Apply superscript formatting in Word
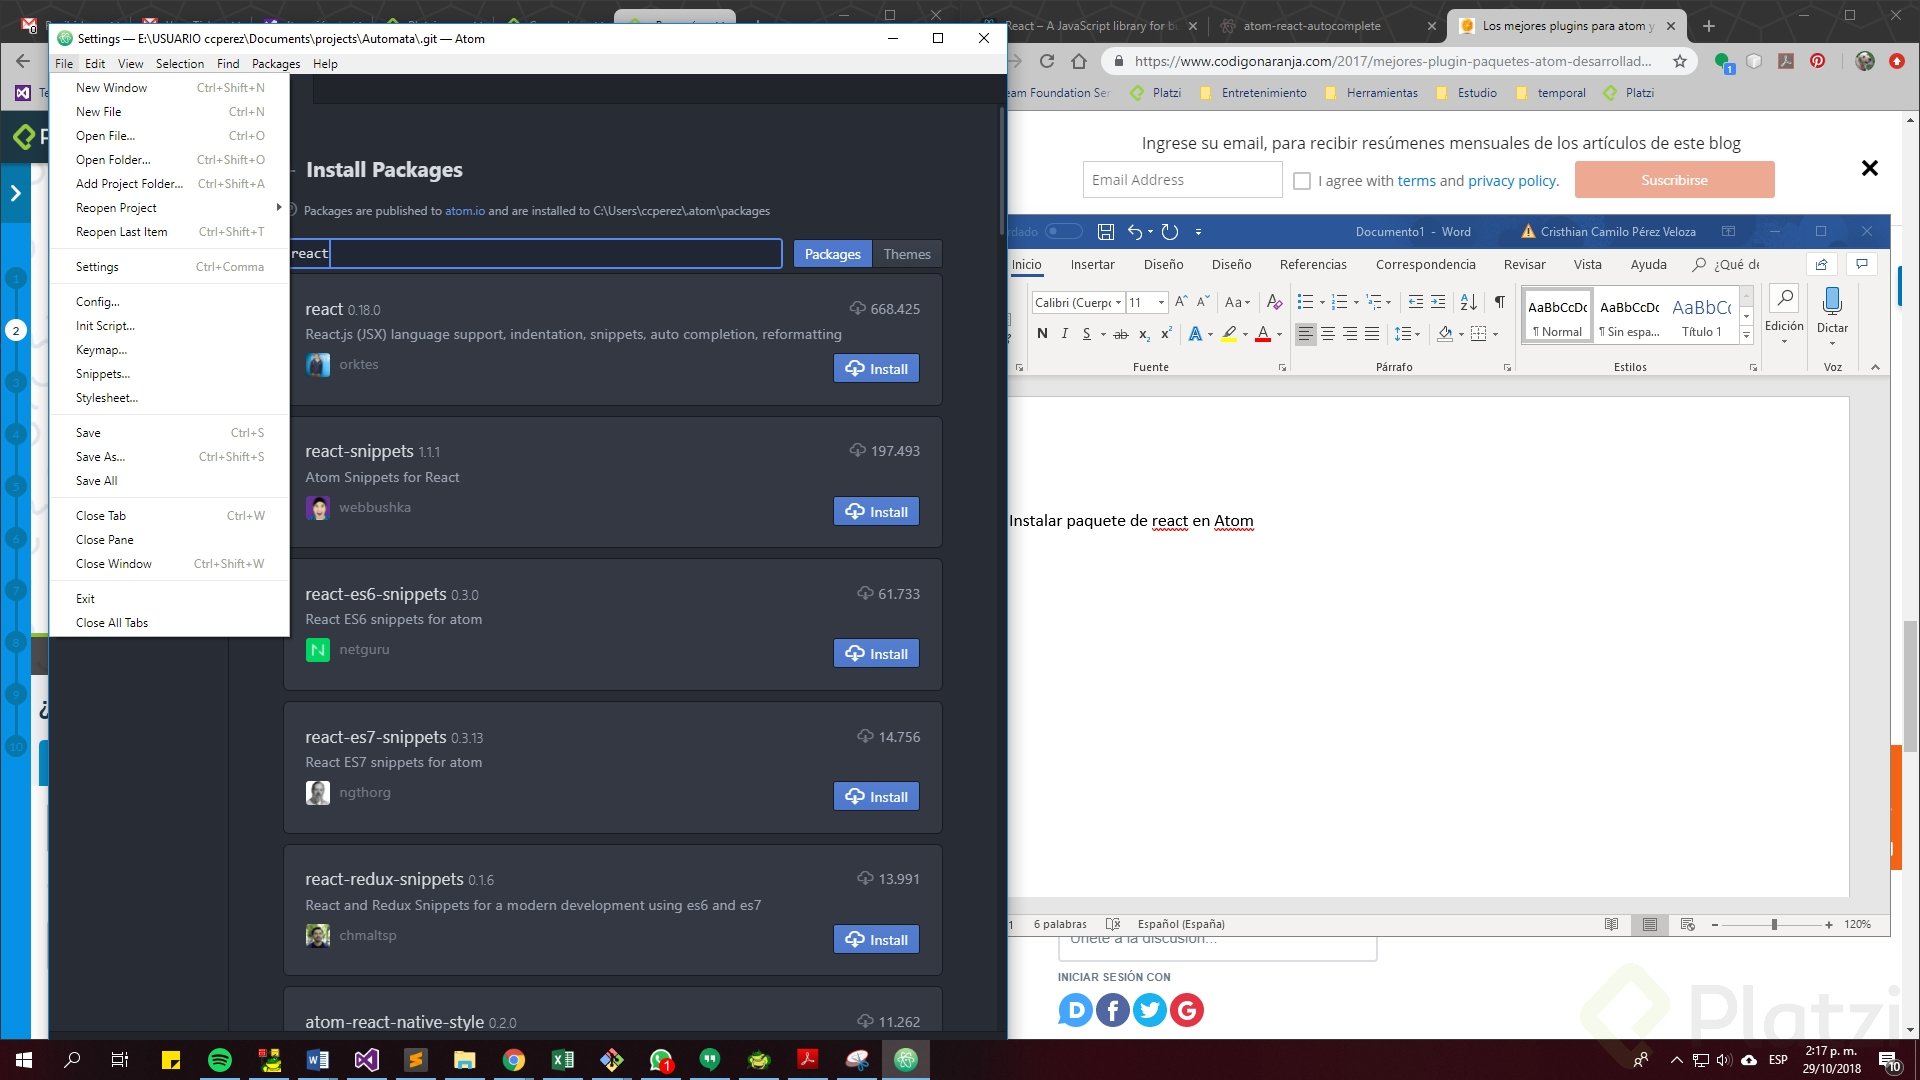Screen dimensions: 1920x1080 (x=1166, y=334)
